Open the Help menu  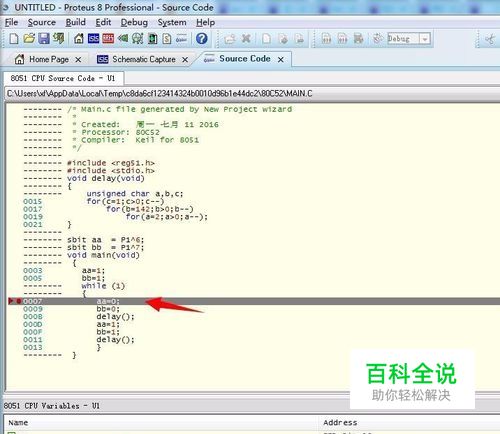(x=205, y=22)
